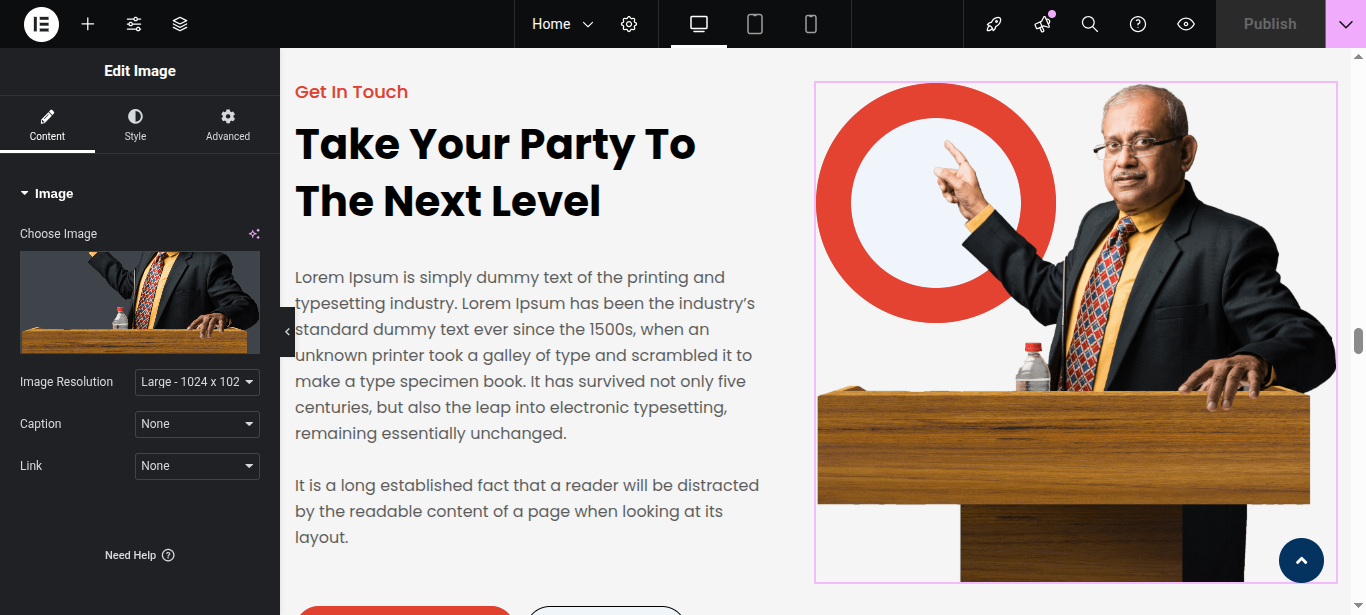This screenshot has width=1366, height=615.
Task: Open the Finder search icon
Action: [x=1090, y=24]
